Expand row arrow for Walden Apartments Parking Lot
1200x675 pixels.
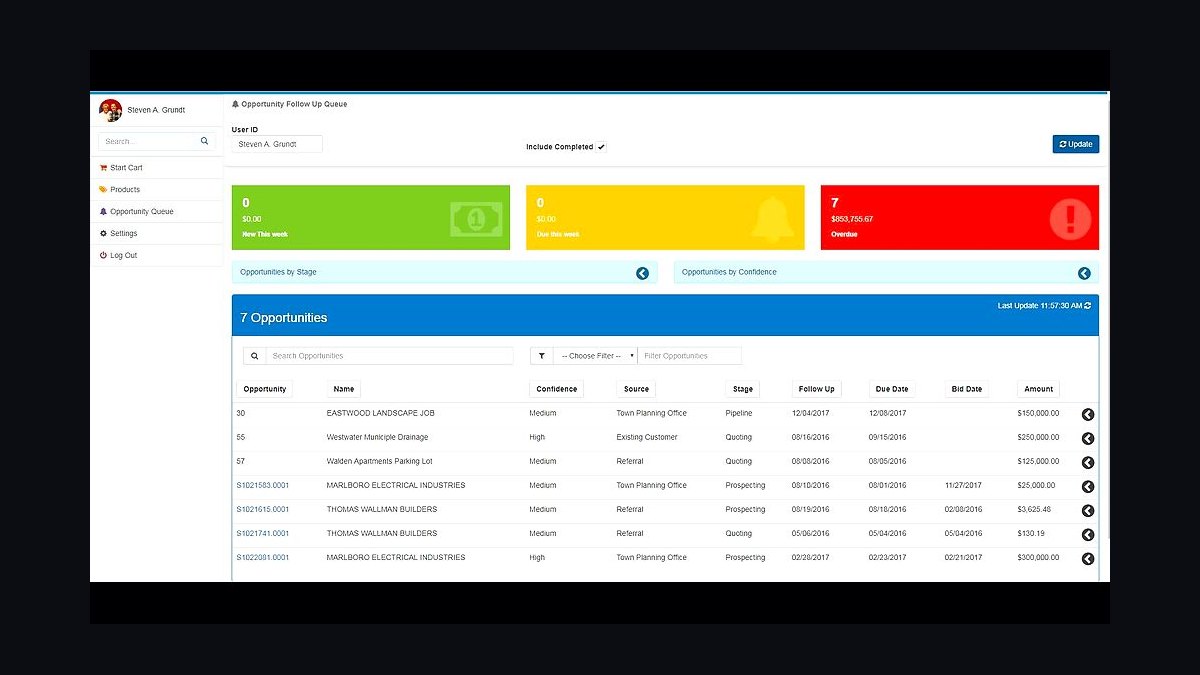click(x=1088, y=462)
